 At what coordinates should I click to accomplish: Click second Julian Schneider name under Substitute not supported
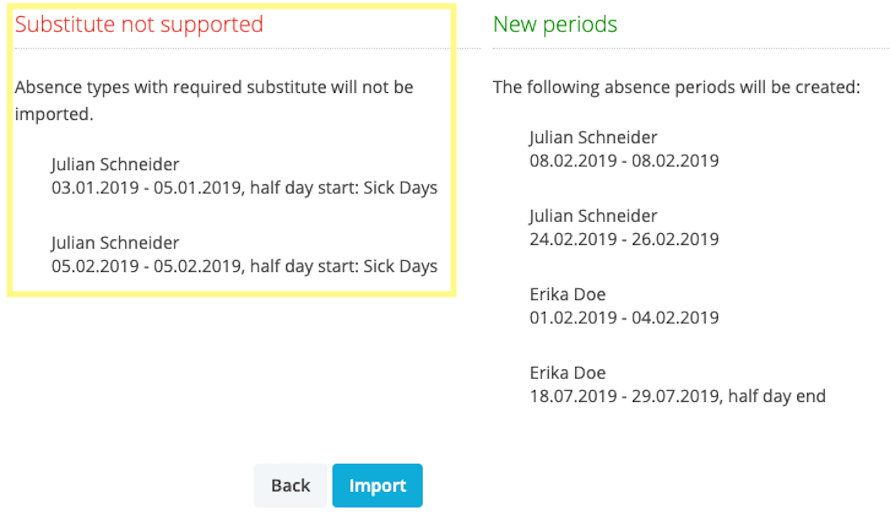(115, 242)
